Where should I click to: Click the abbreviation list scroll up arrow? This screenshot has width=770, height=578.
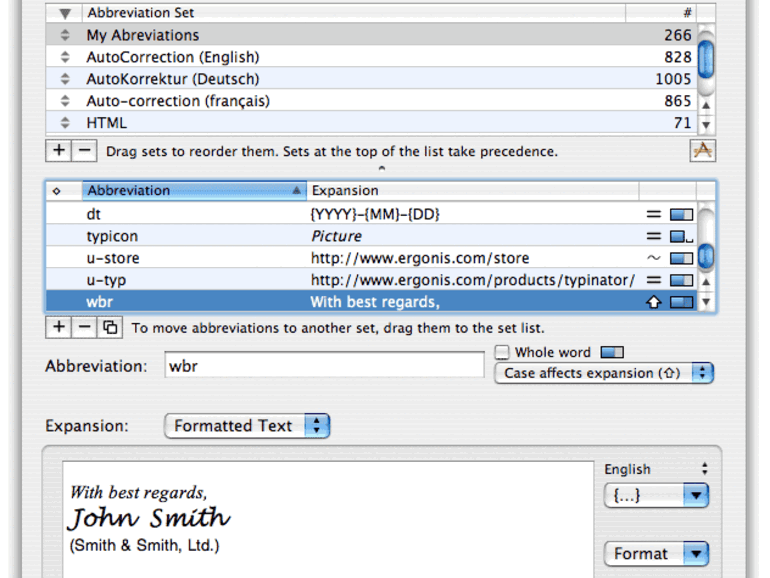[706, 281]
